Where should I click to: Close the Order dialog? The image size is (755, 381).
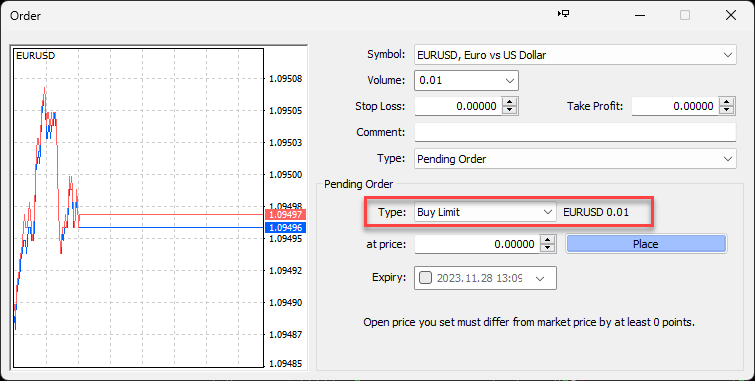click(x=730, y=15)
